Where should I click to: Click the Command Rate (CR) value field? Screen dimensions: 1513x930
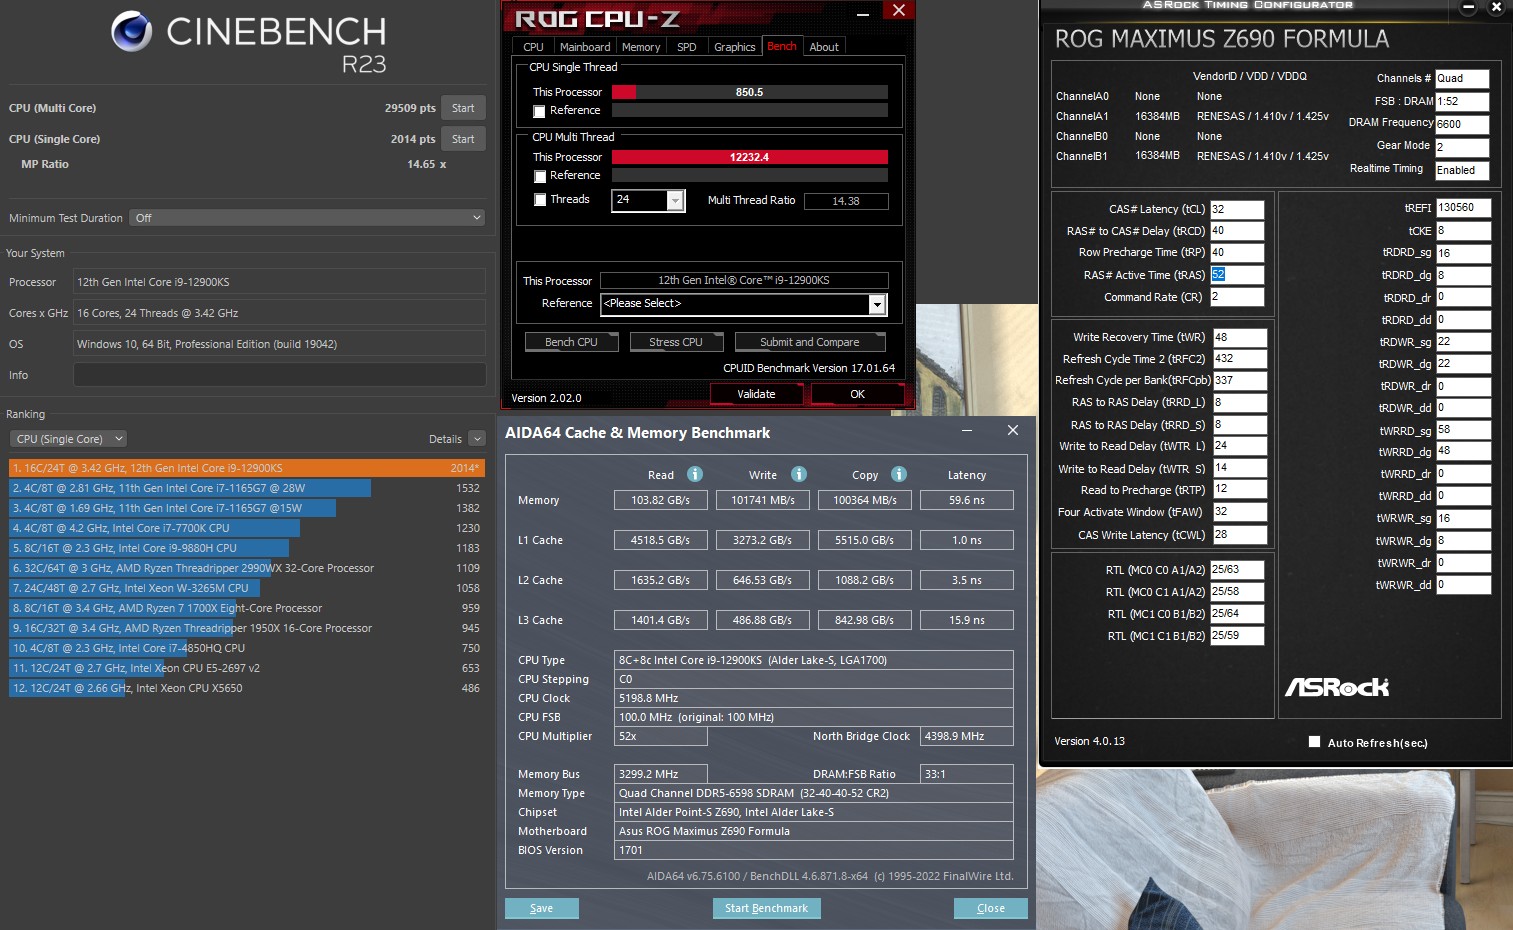pos(1237,297)
